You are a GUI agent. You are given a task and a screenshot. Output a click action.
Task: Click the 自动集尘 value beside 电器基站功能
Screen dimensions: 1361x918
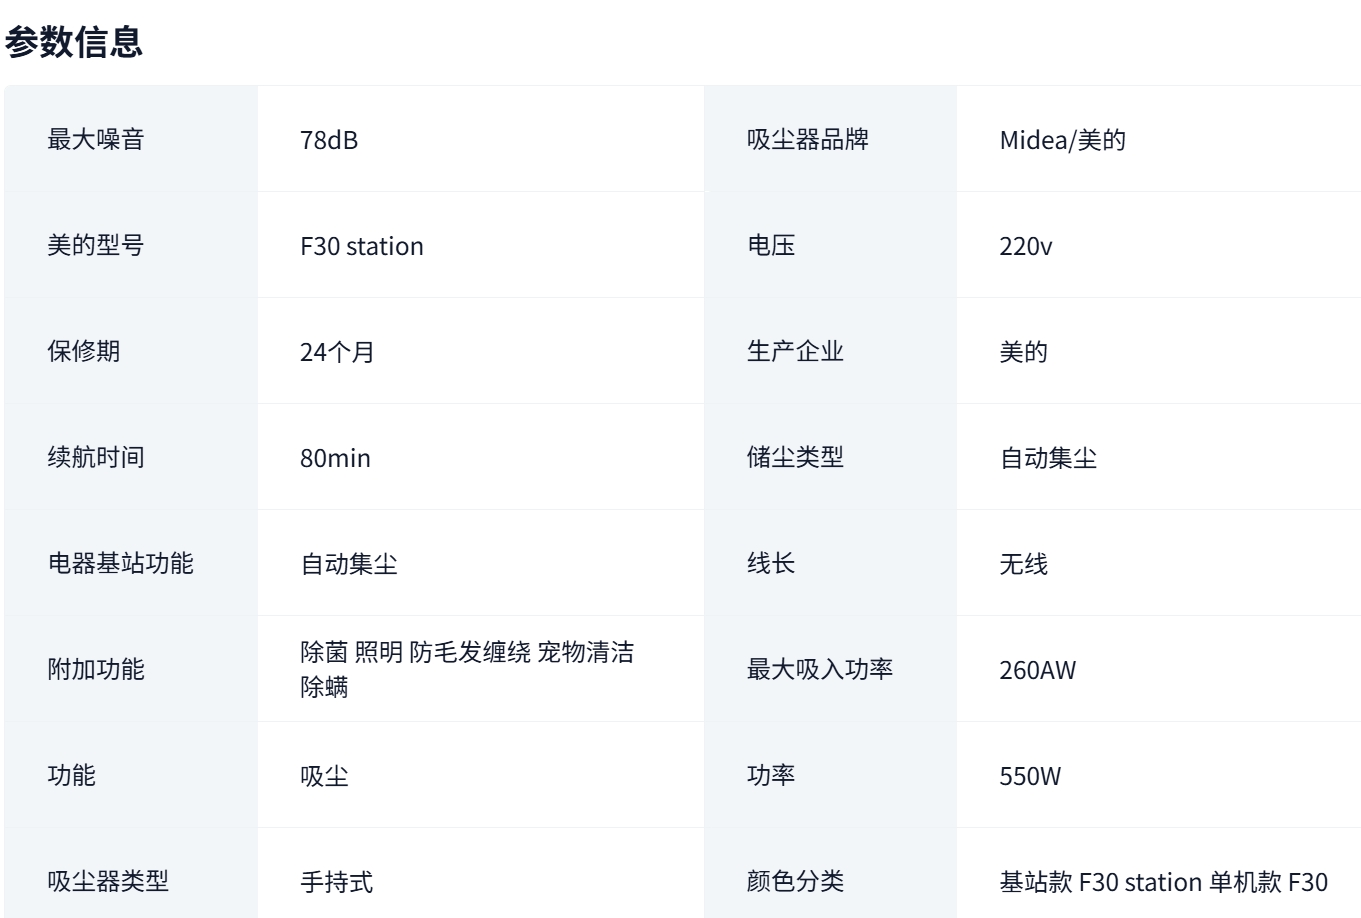[x=349, y=564]
